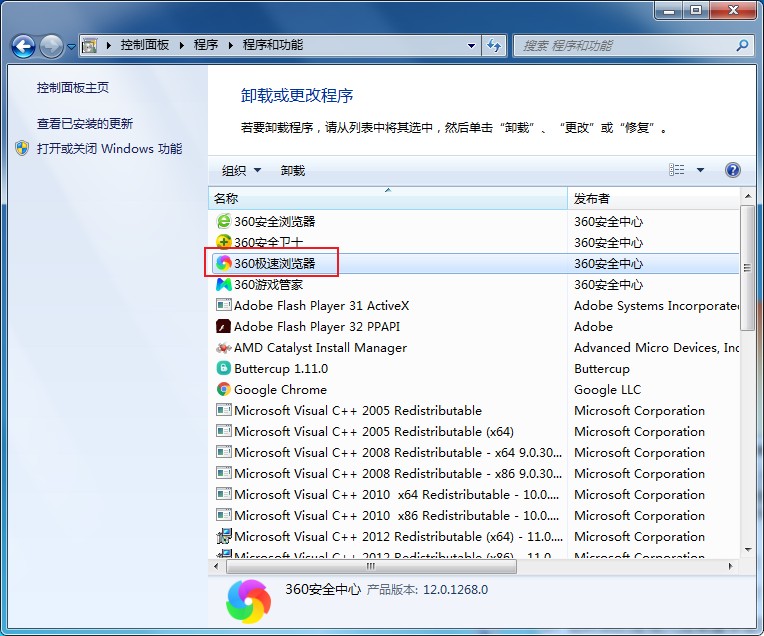764x636 pixels.
Task: Click the 控制面板 breadcrumb
Action: [145, 45]
